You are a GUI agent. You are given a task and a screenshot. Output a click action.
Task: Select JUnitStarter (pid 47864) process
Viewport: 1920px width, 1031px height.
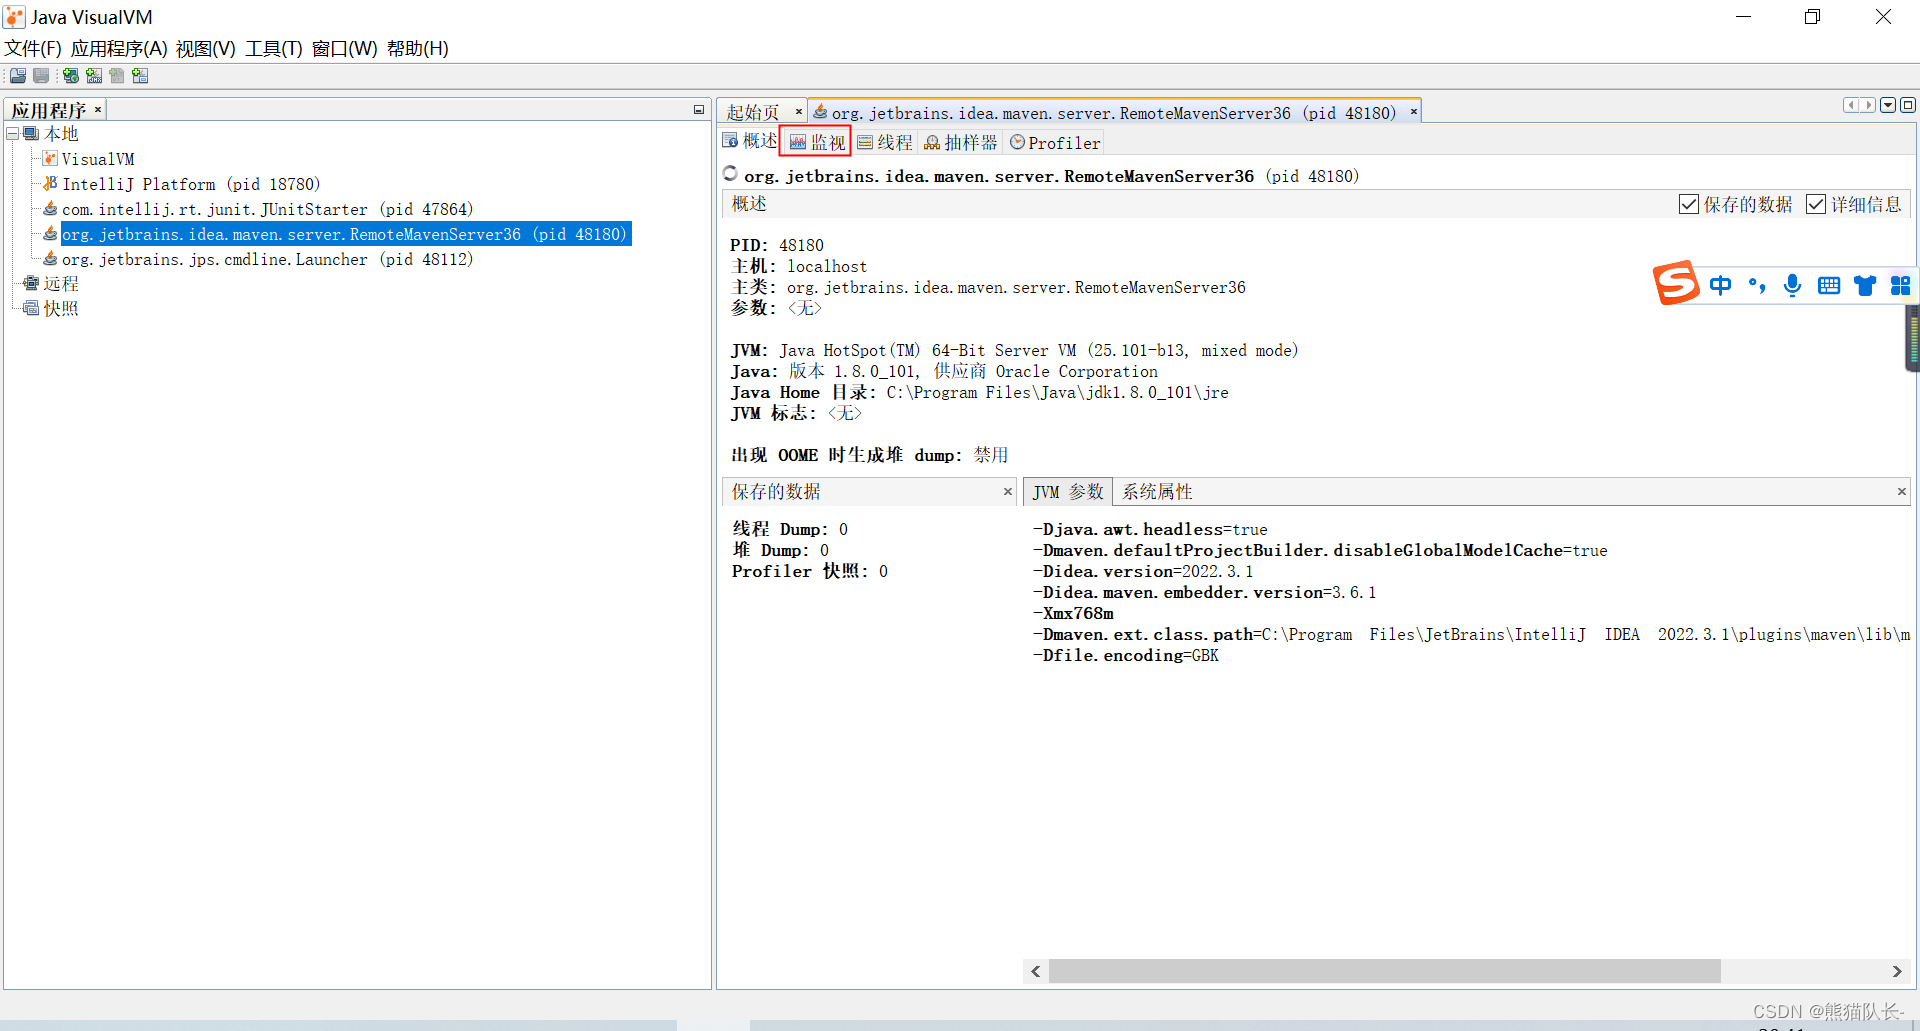[268, 209]
